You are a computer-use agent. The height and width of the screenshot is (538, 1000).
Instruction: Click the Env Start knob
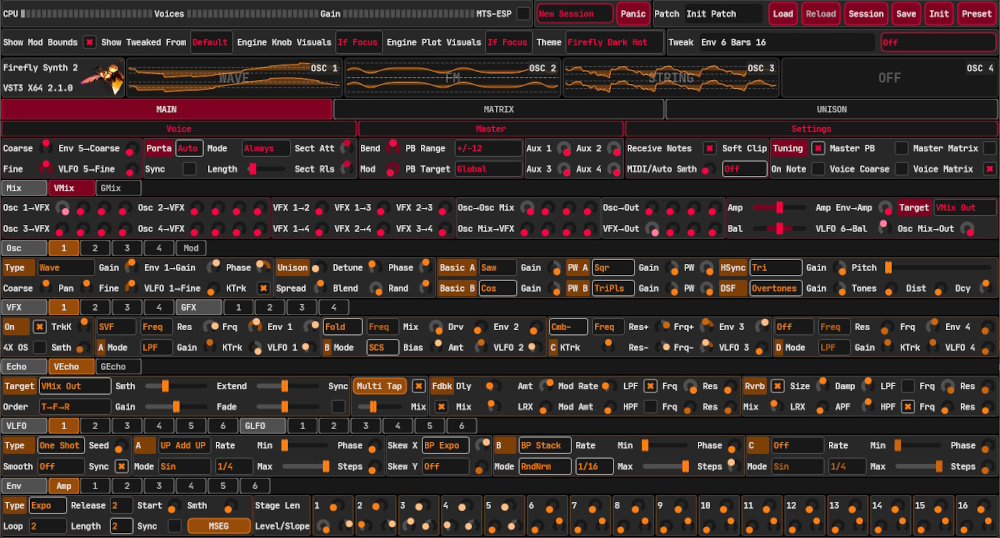[173, 506]
